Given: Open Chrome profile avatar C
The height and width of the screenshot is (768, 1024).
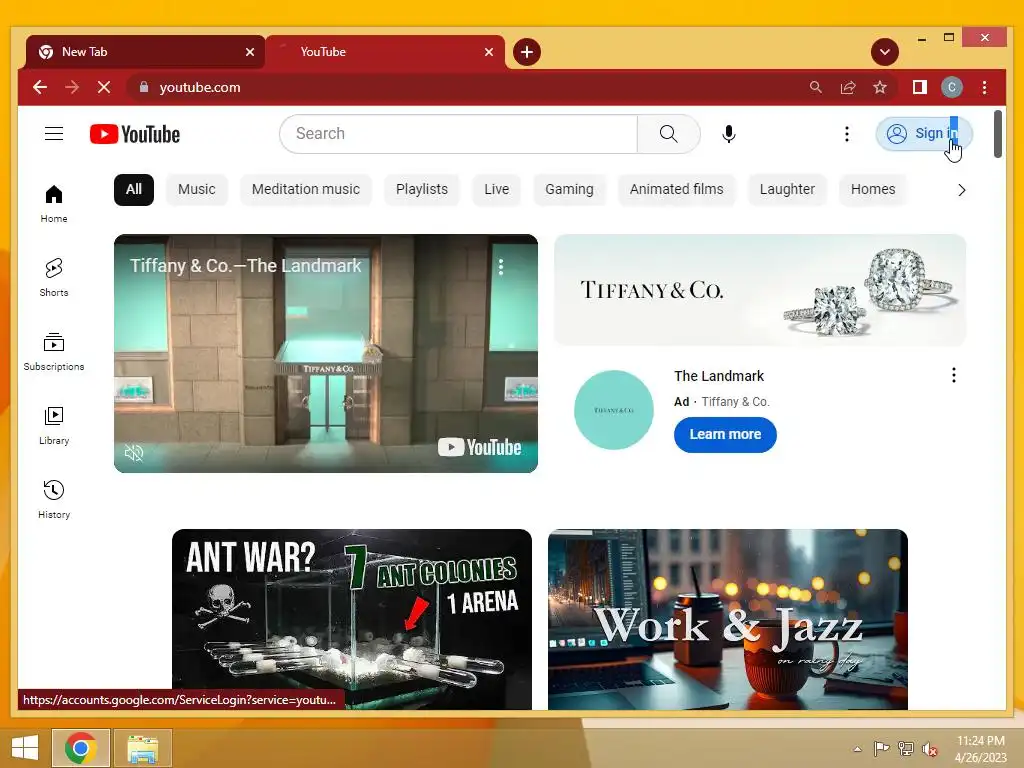Looking at the screenshot, I should (x=952, y=87).
